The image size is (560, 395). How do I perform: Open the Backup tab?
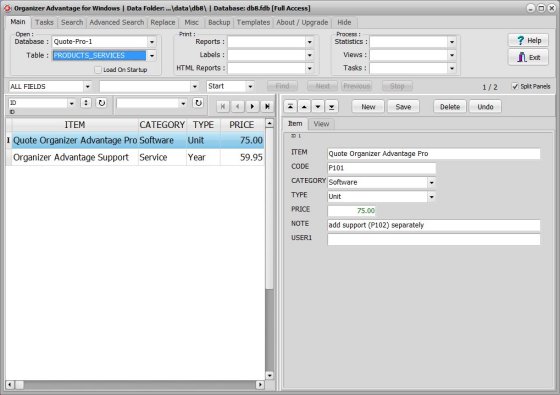coord(219,22)
